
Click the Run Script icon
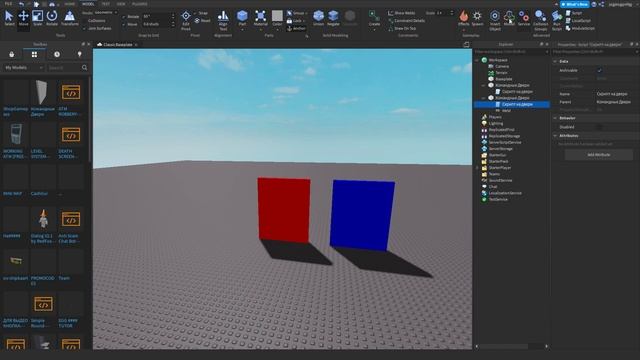click(557, 20)
